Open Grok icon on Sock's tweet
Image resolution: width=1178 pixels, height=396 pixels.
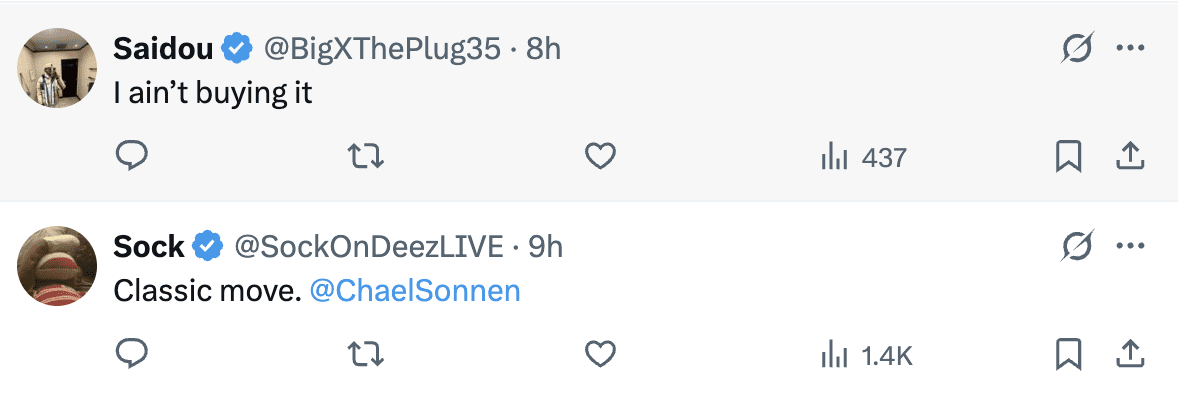coord(1077,246)
